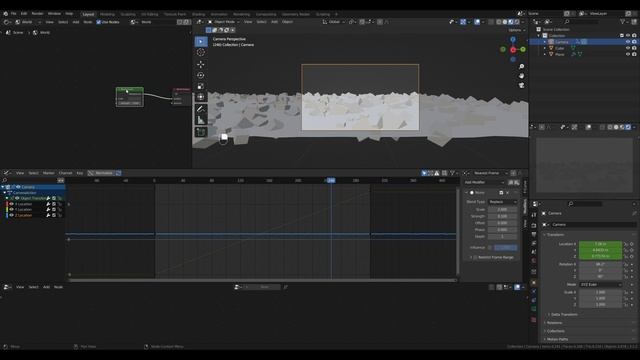The width and height of the screenshot is (640, 360).
Task: Expand the Relations panel
Action: point(554,323)
